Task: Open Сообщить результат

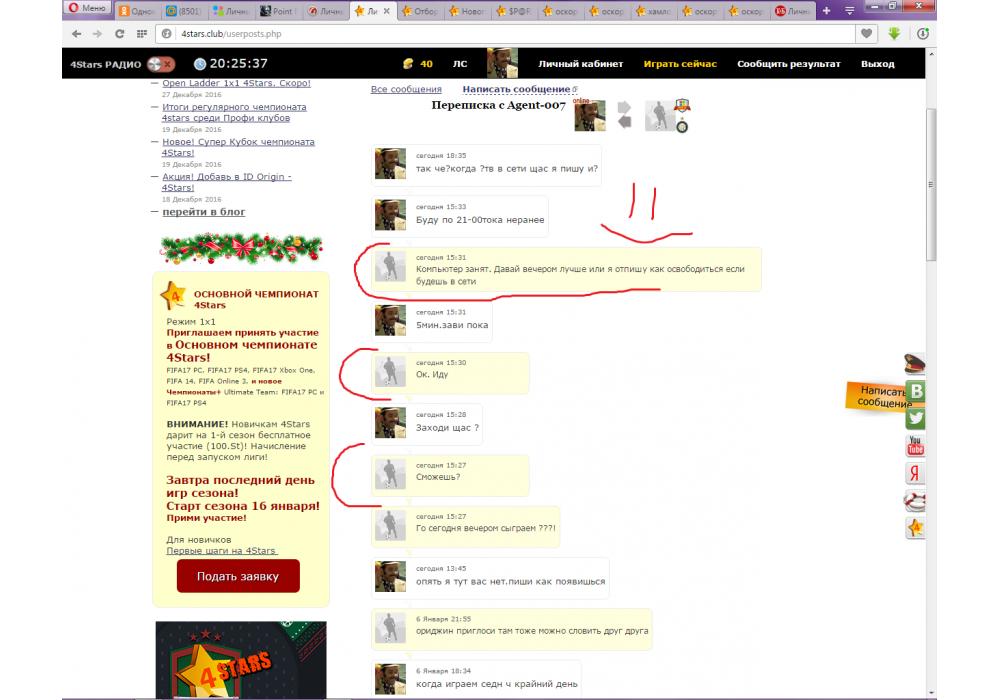Action: tap(789, 64)
